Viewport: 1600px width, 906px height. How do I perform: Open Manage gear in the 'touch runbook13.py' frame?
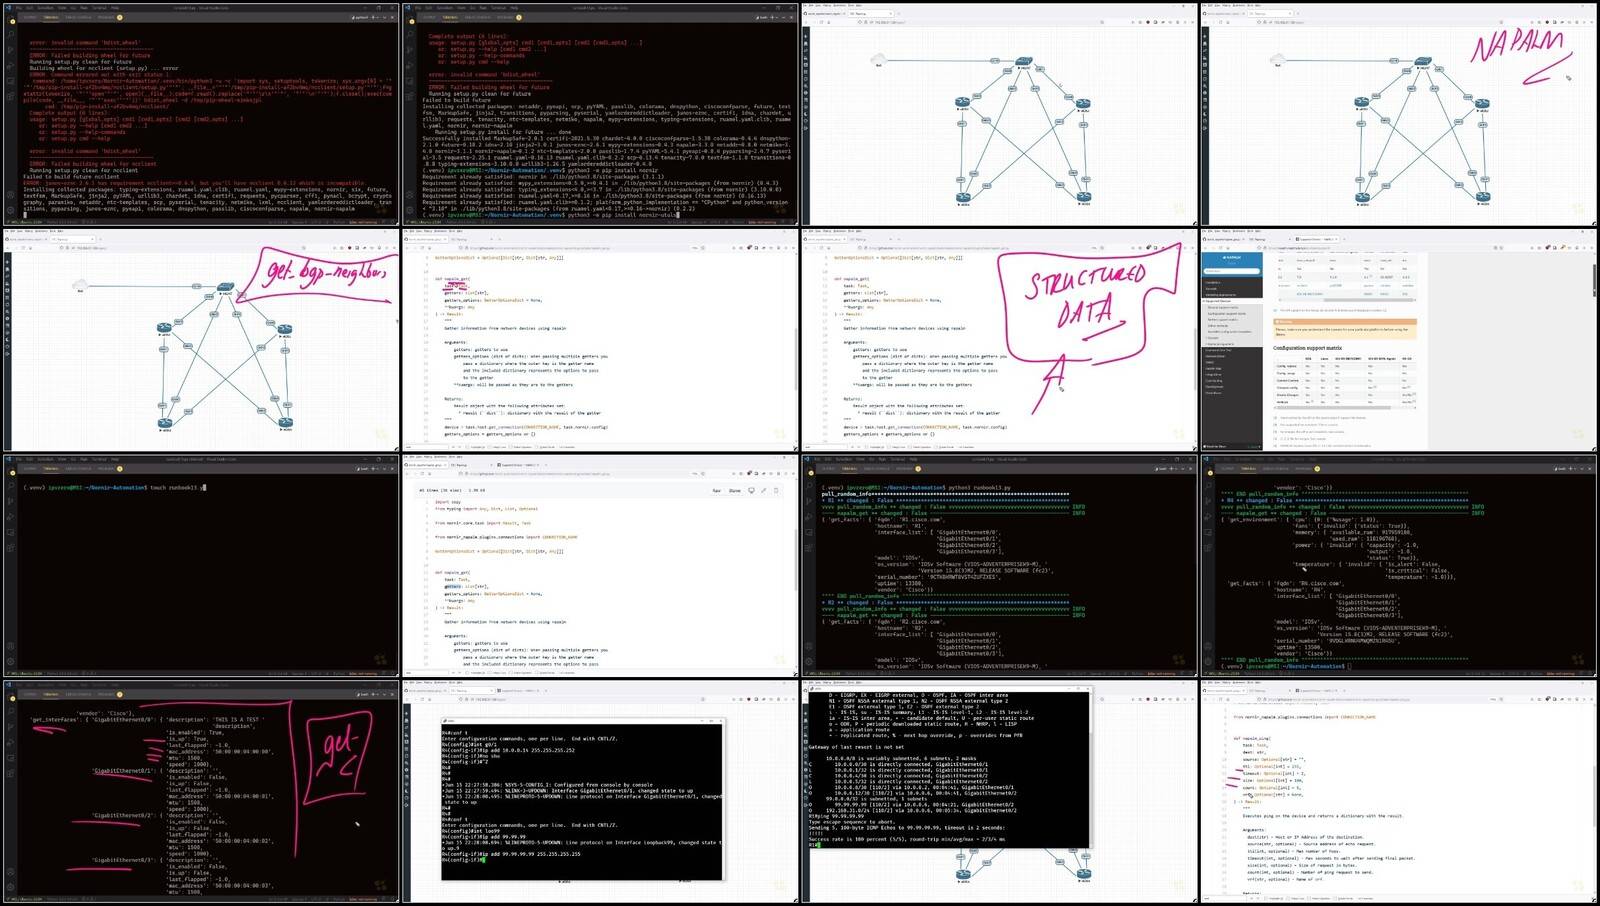point(10,663)
